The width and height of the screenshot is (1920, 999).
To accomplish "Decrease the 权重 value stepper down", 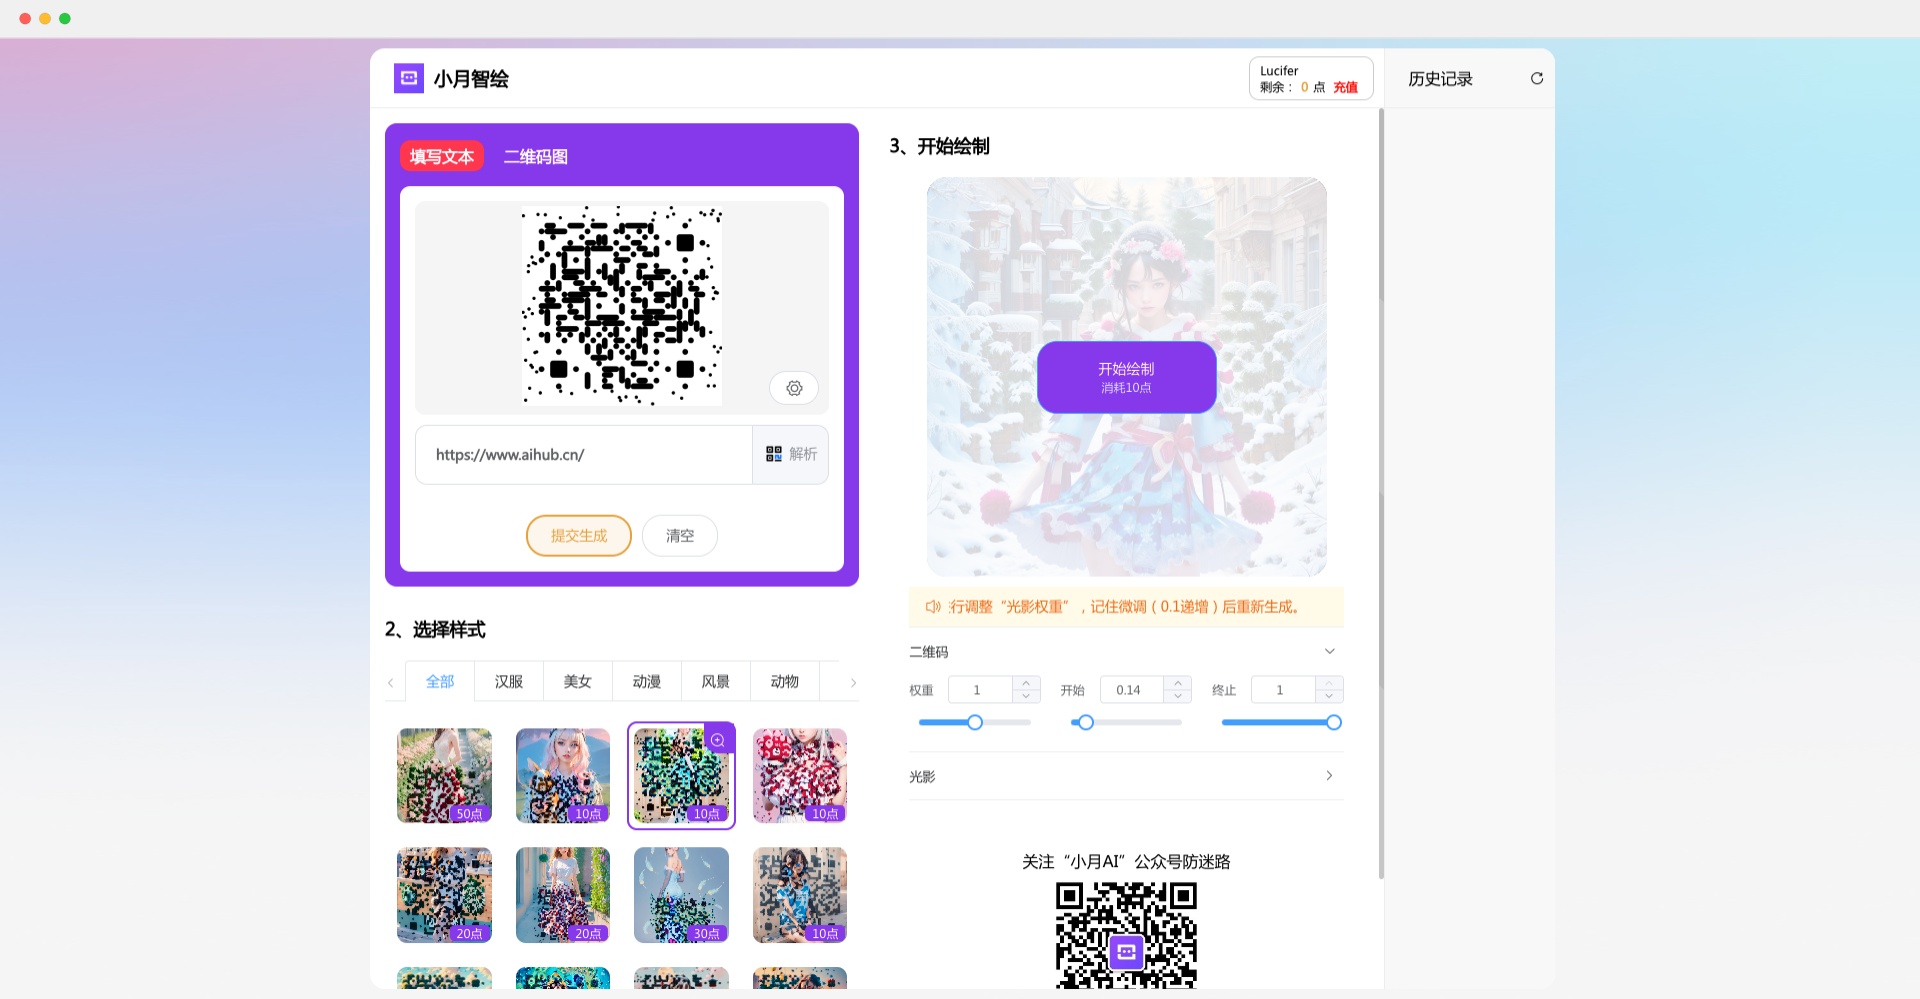I will (1026, 696).
